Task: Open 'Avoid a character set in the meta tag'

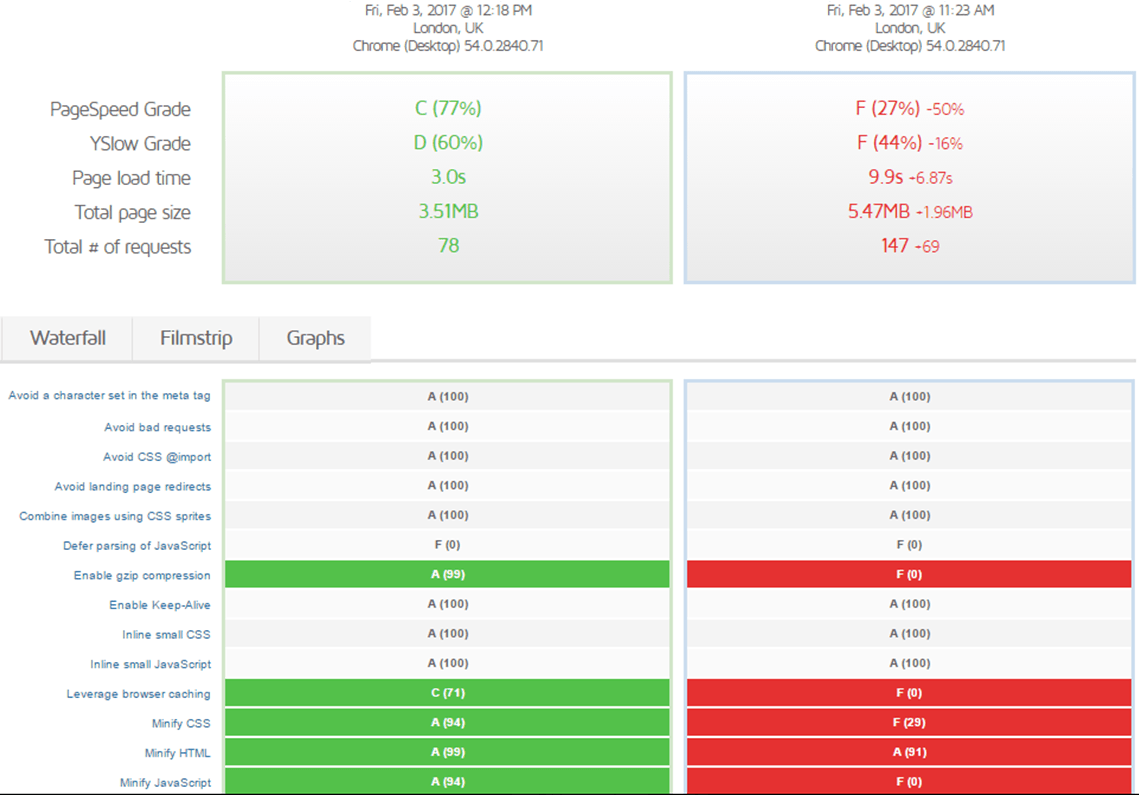Action: click(109, 395)
